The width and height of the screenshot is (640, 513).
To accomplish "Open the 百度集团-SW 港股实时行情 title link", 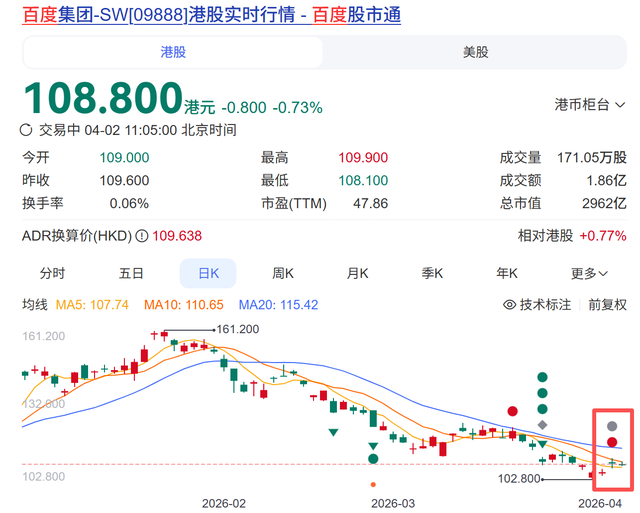I will pyautogui.click(x=211, y=17).
